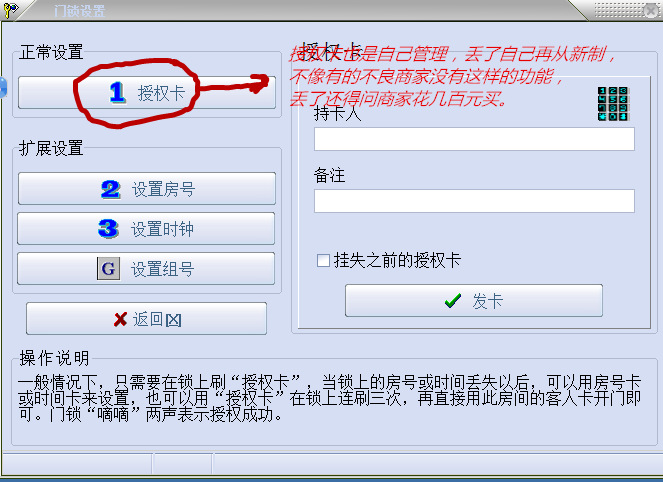Enable 挂失之前的授权卡 checkbox

click(323, 260)
